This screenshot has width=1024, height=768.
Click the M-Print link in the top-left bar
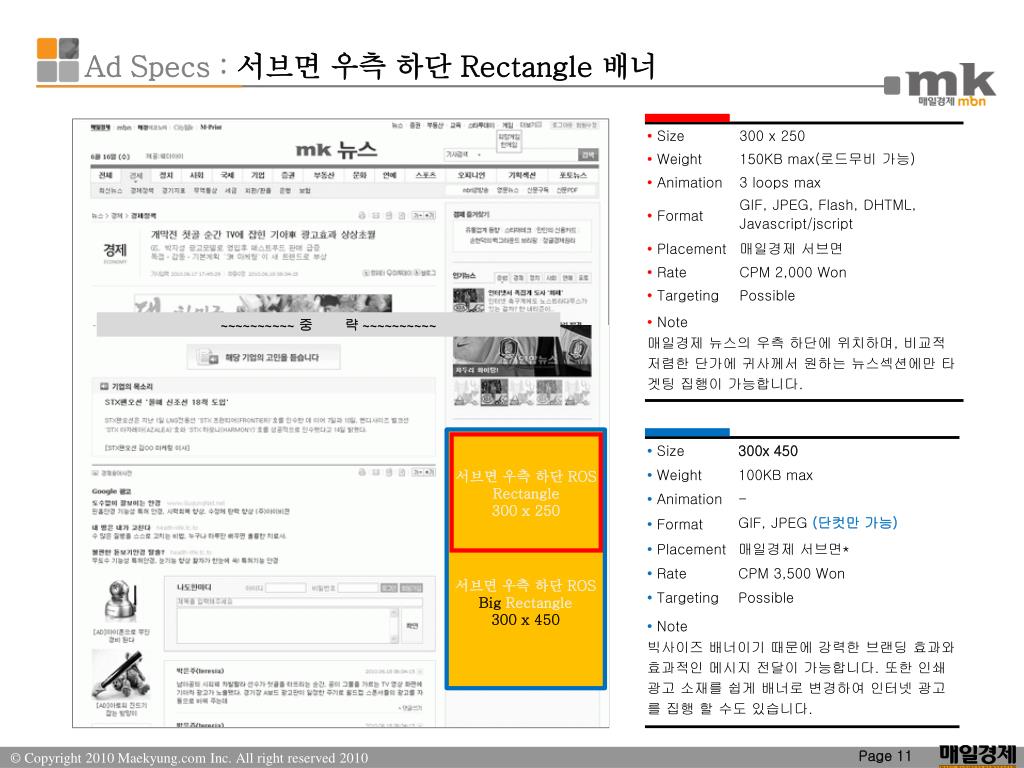tap(211, 127)
